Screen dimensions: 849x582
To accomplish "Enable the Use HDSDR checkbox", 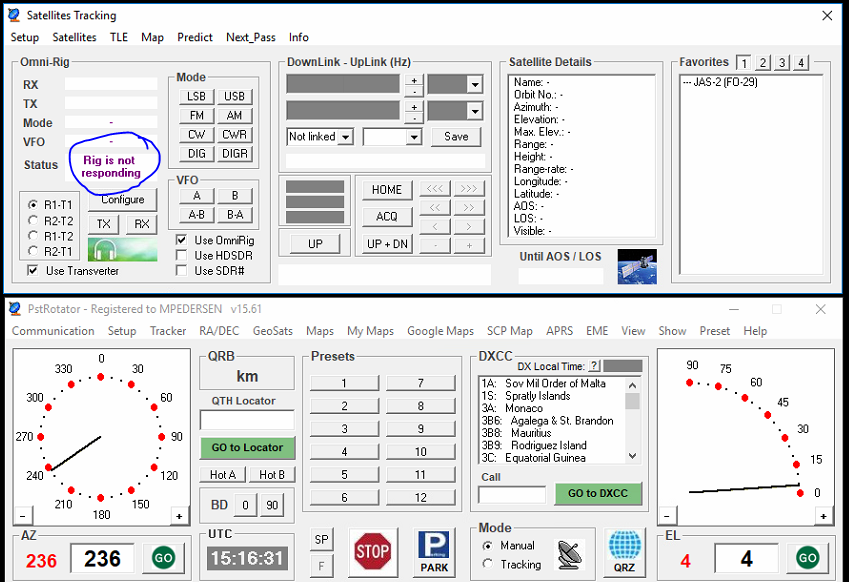I will coord(181,255).
